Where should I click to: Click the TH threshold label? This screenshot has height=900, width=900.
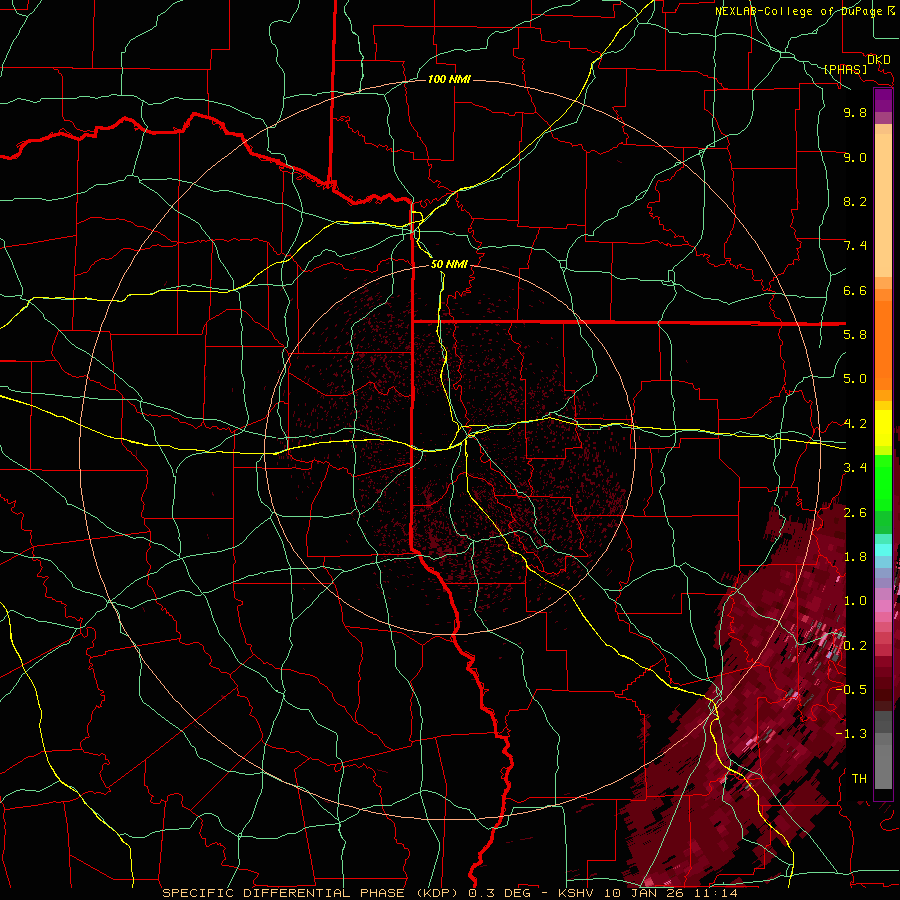[x=859, y=779]
